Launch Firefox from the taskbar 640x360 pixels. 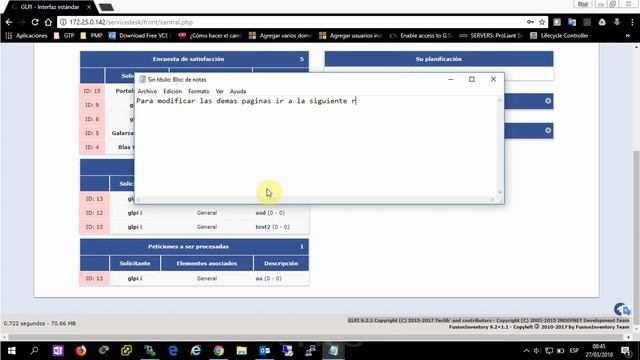point(81,351)
